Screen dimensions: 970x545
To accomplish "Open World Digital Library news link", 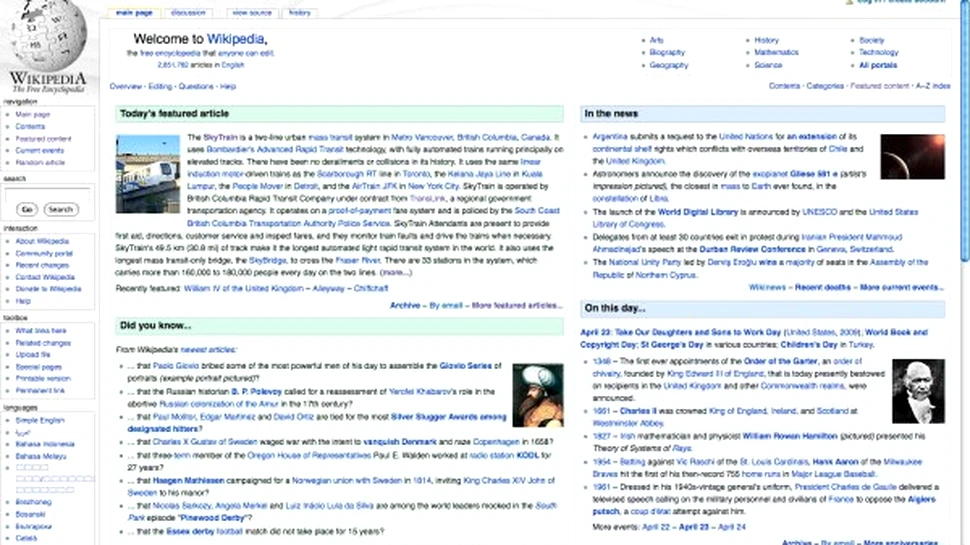I will click(698, 212).
